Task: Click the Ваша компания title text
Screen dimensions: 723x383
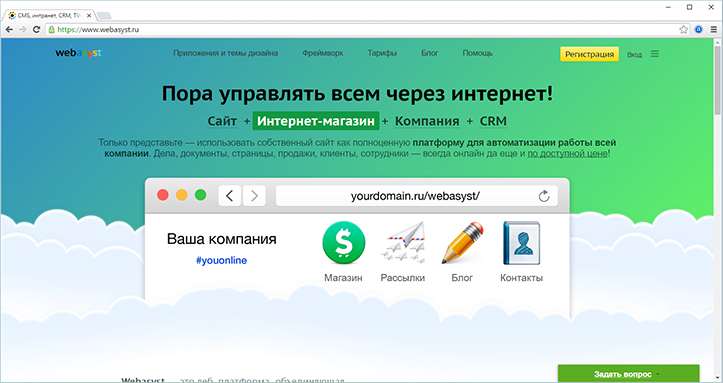Action: point(222,239)
